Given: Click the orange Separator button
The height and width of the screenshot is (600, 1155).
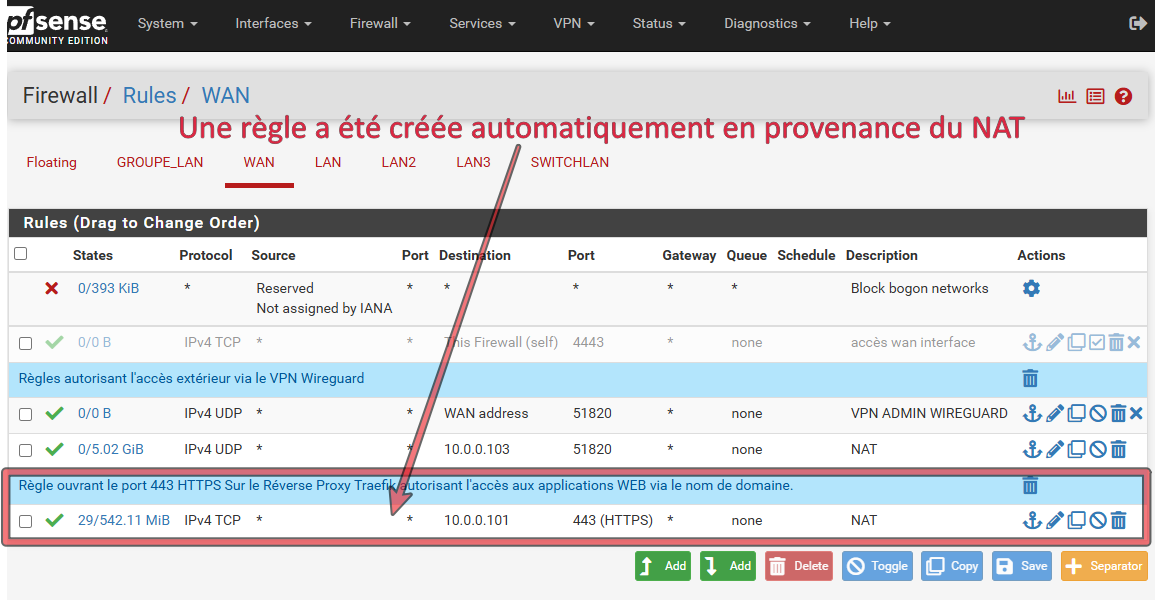Looking at the screenshot, I should [1104, 566].
